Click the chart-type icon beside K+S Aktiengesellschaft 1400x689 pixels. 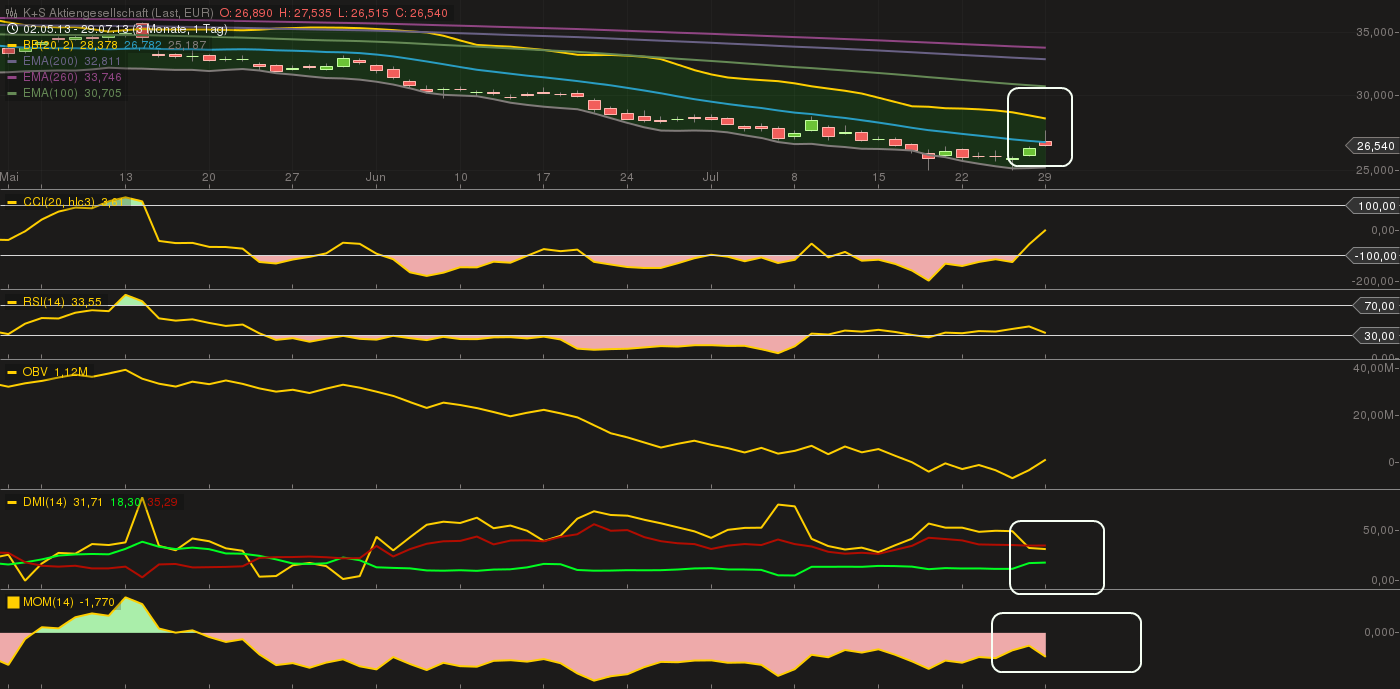click(x=11, y=13)
